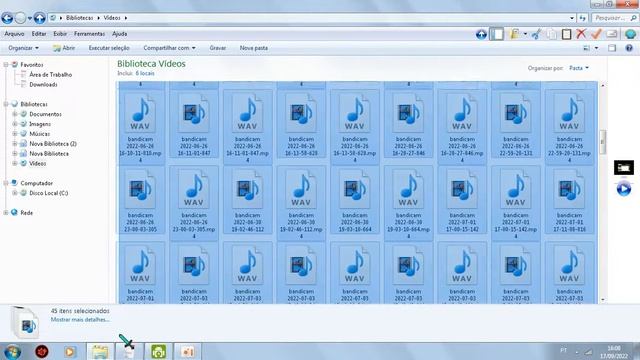Click the blue up-arrow globe toolbar icon

click(481, 34)
